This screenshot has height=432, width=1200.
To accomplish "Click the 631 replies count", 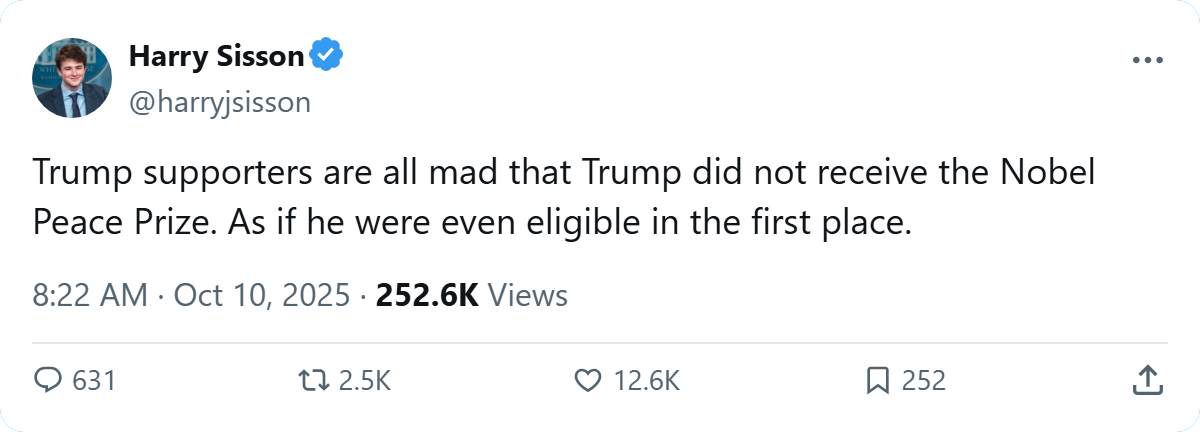I will [96, 380].
